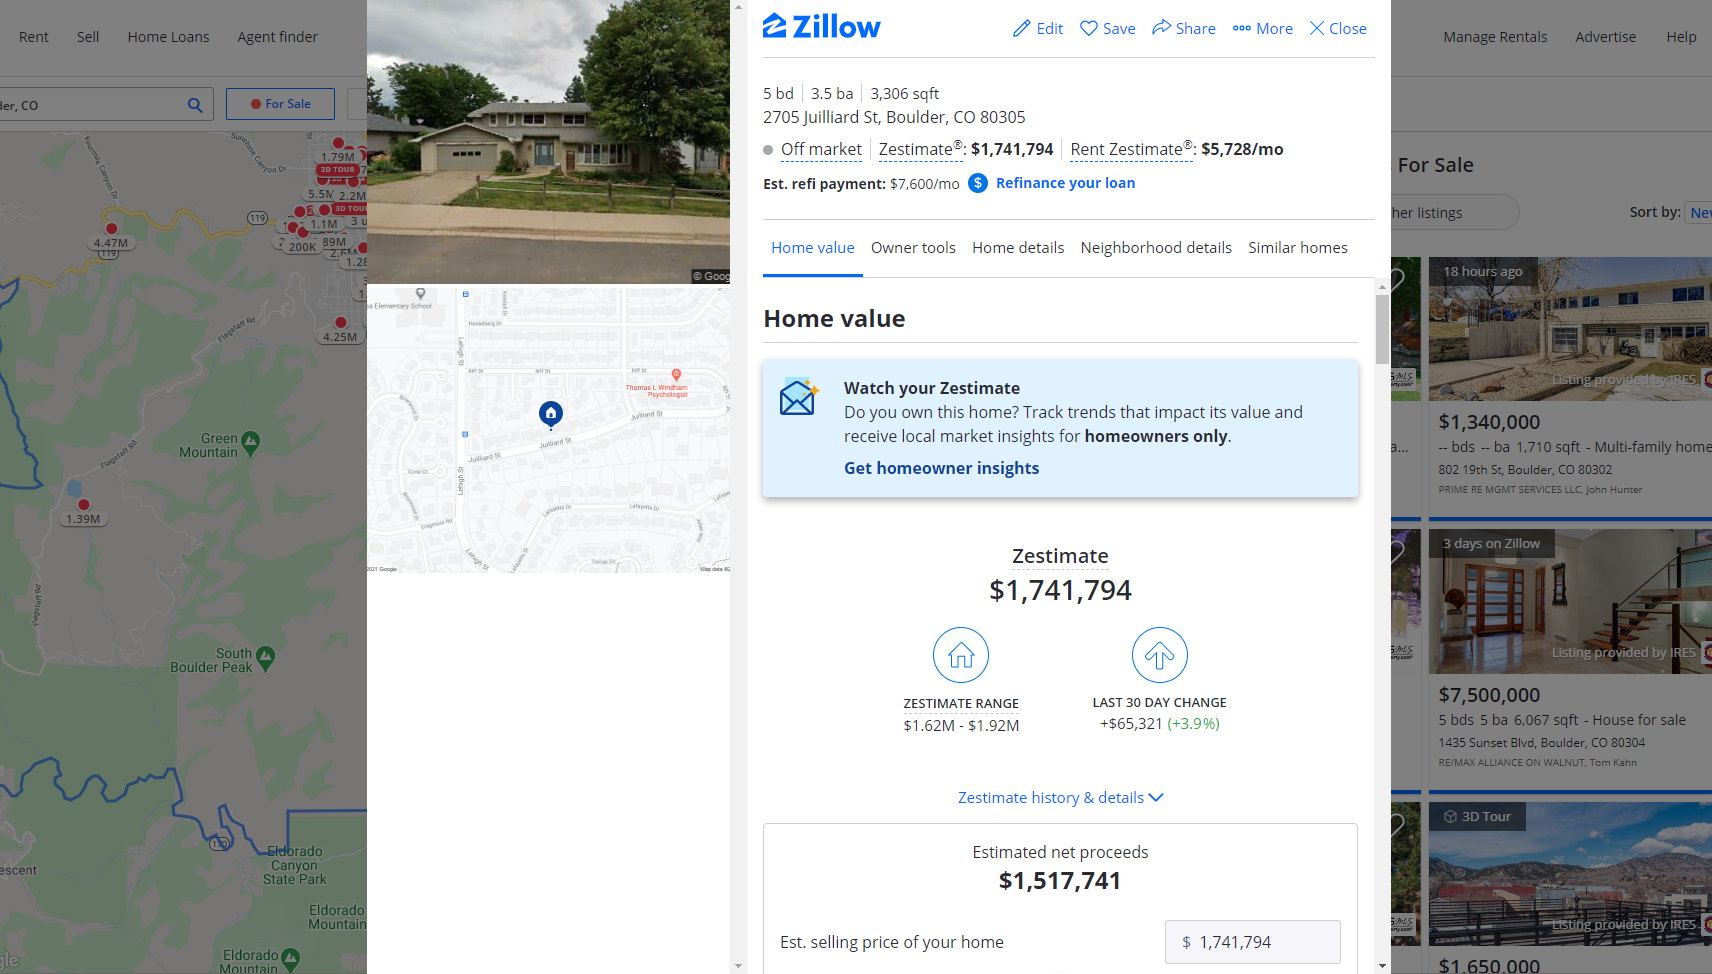
Task: Close the property details panel
Action: 1338,28
